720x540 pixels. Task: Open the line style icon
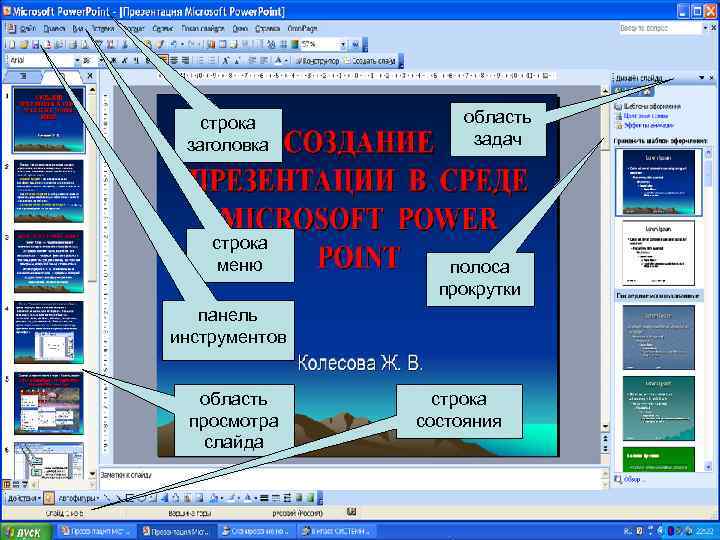(x=264, y=498)
